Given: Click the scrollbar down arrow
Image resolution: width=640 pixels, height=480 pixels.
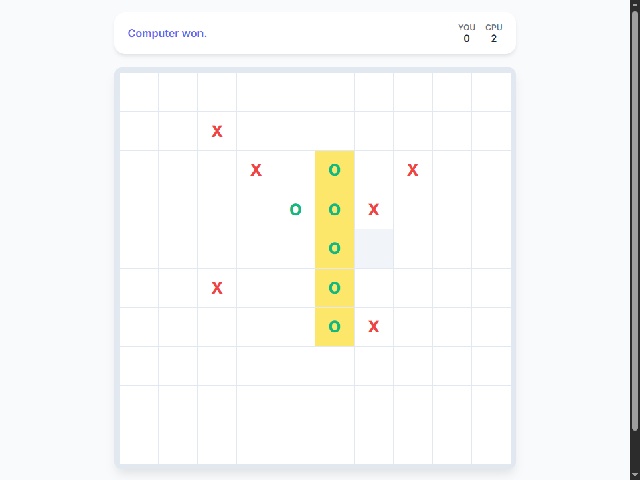Looking at the screenshot, I should click(635, 473).
